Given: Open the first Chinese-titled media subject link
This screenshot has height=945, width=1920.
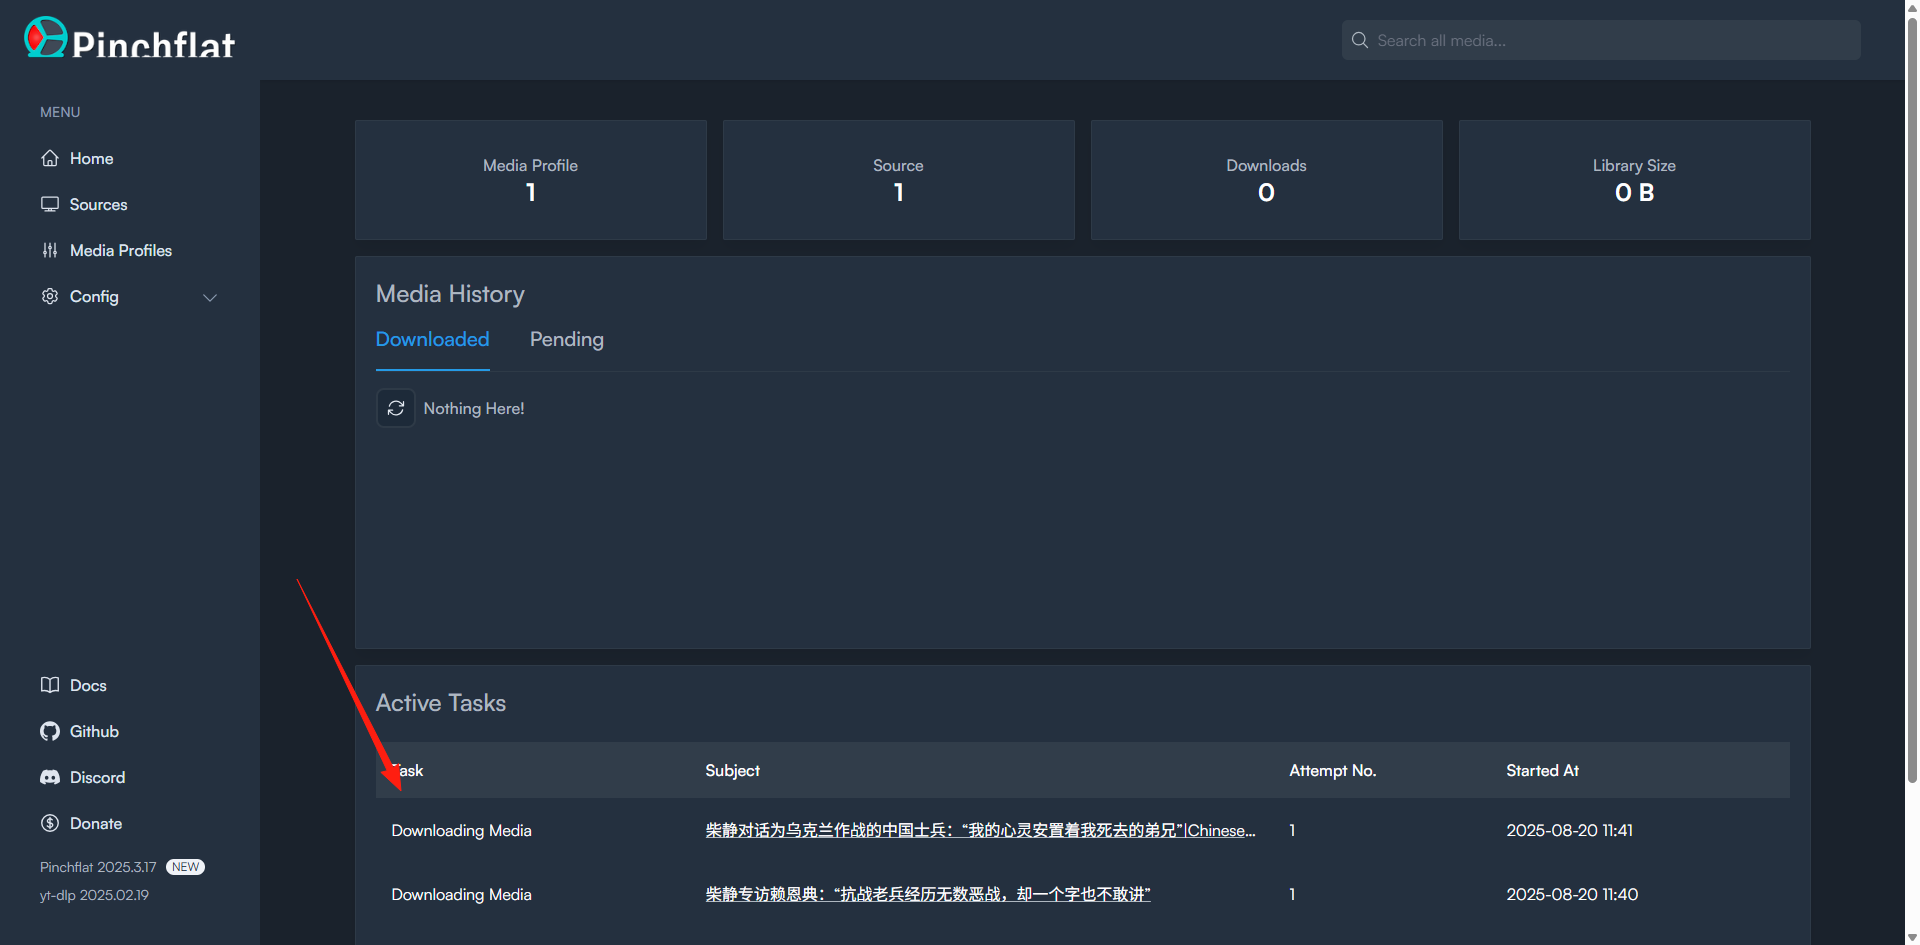Looking at the screenshot, I should (x=981, y=830).
